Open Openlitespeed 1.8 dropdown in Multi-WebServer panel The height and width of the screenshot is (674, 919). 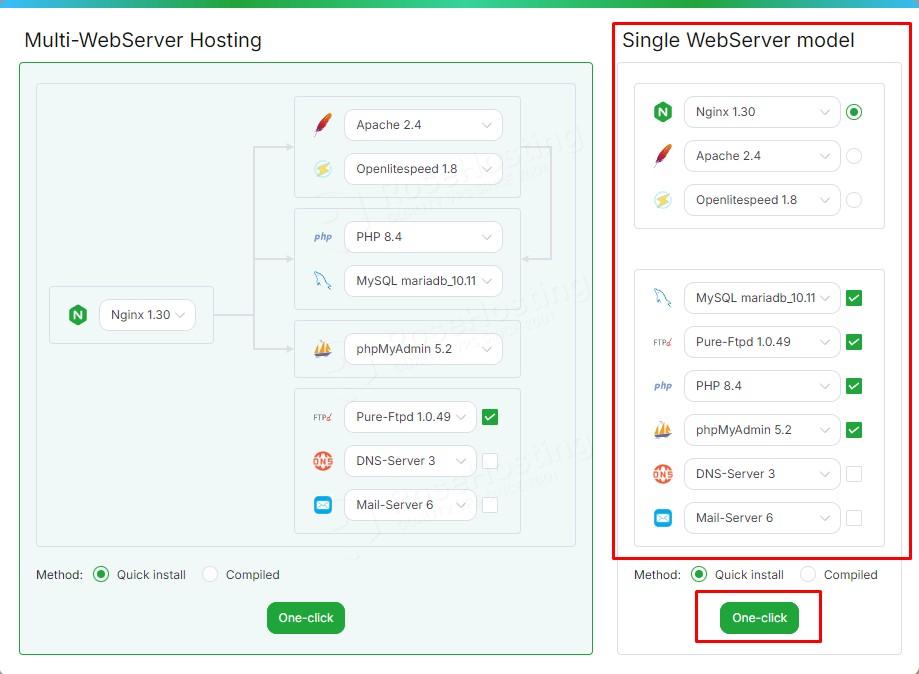tap(423, 169)
